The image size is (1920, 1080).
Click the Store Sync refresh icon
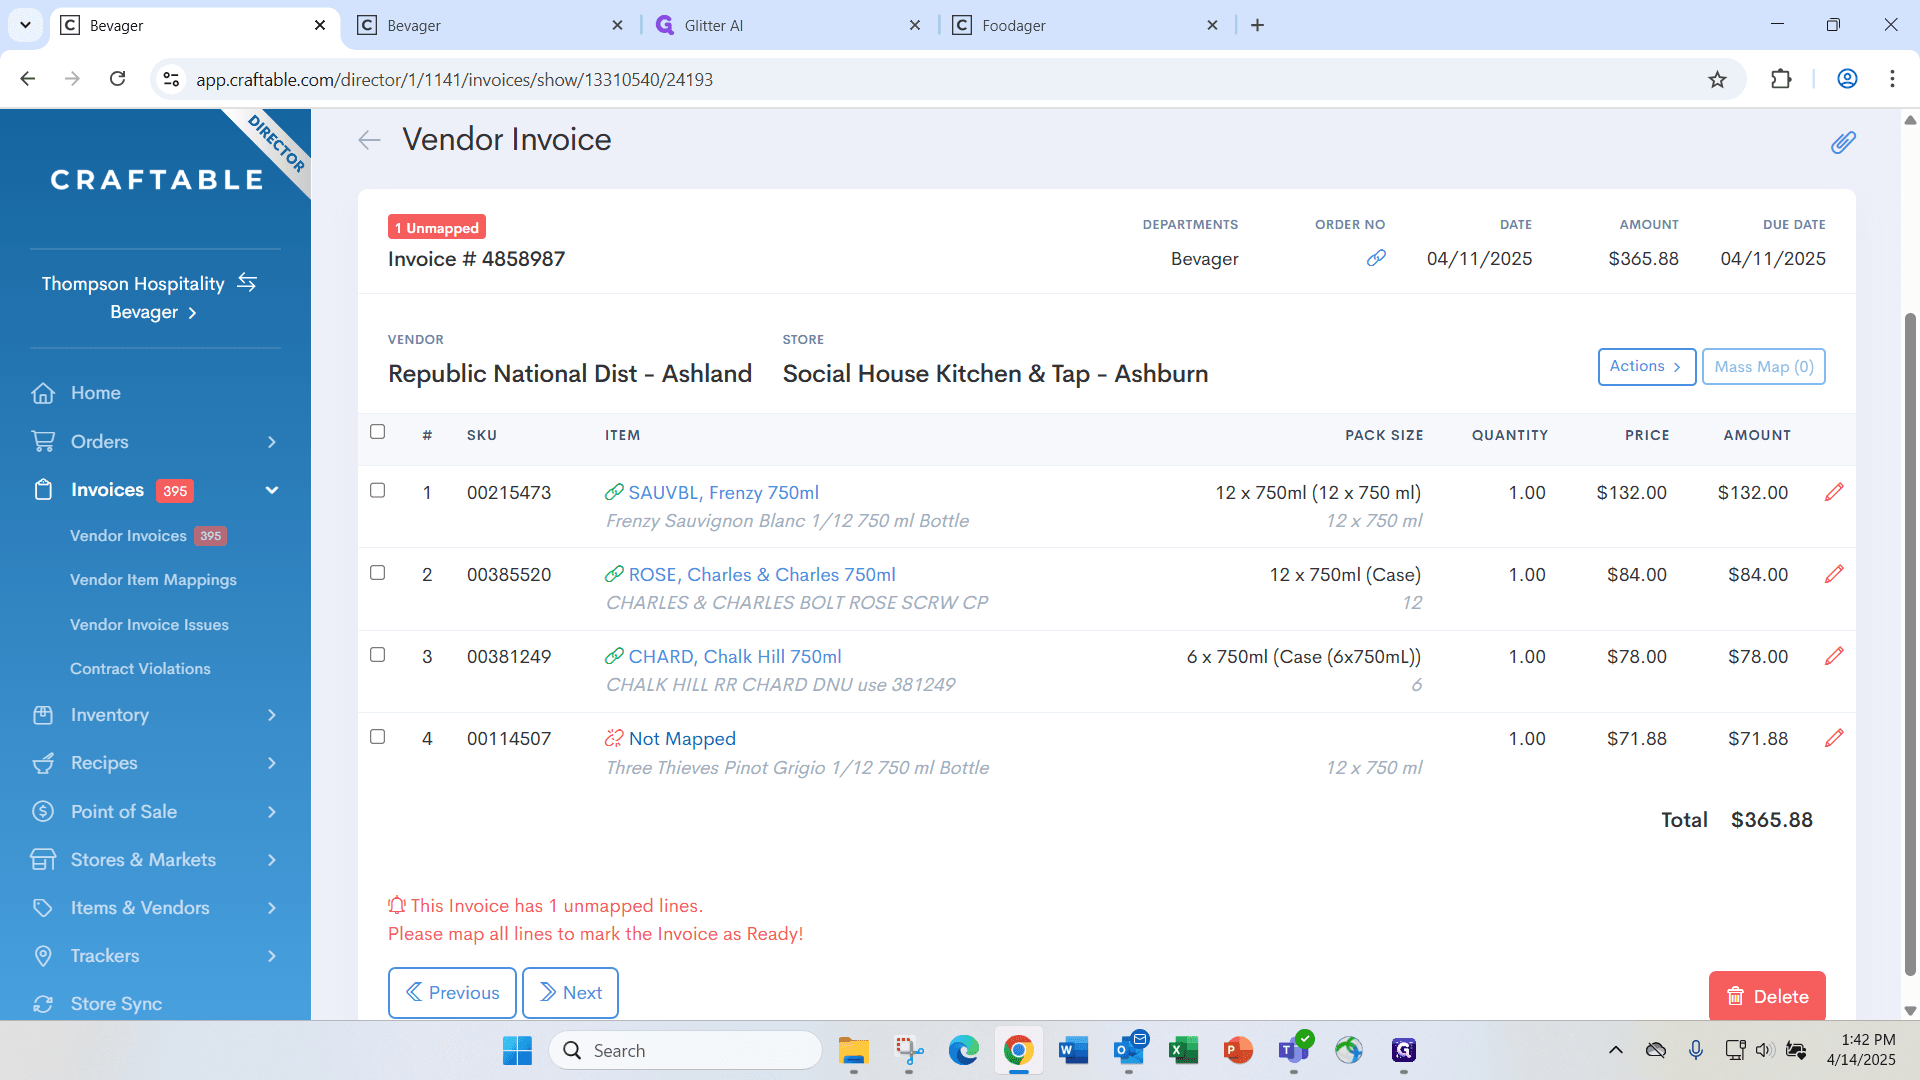click(x=43, y=1004)
